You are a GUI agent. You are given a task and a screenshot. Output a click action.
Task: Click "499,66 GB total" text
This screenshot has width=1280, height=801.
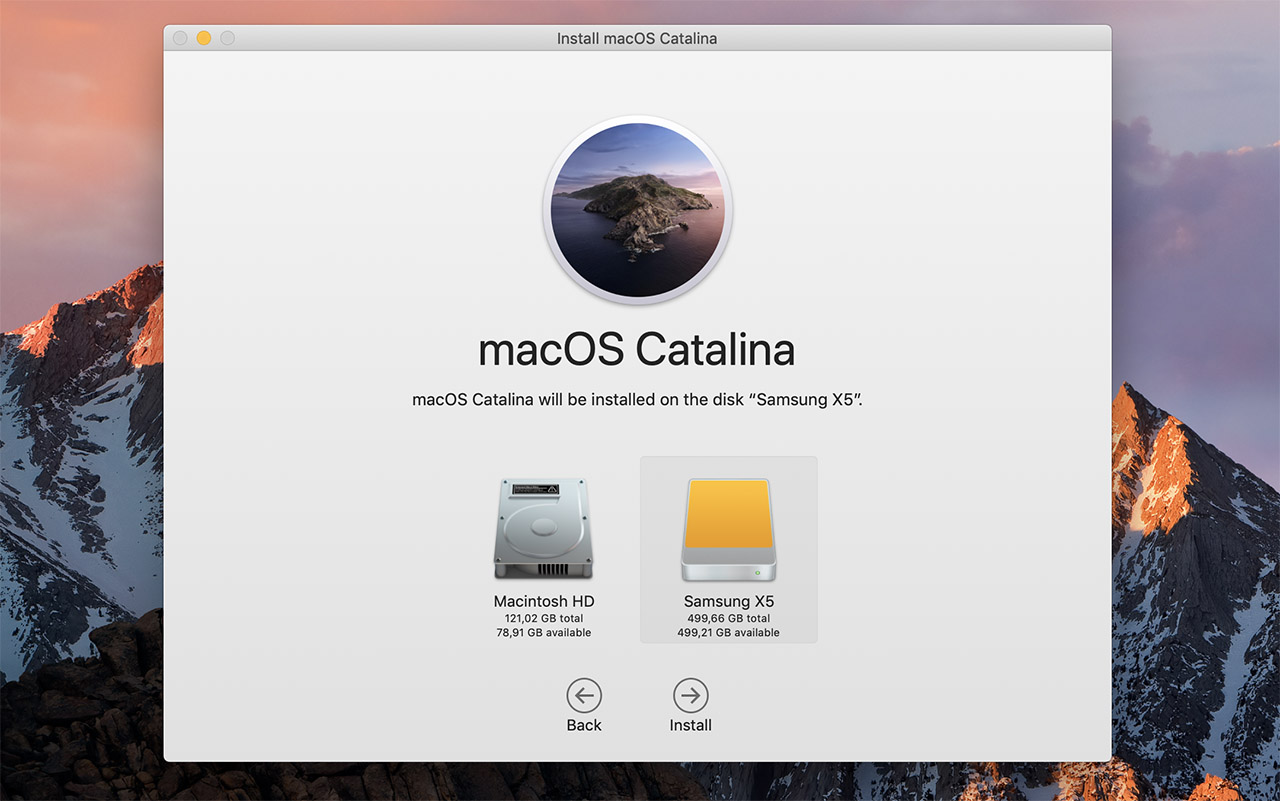pos(729,619)
